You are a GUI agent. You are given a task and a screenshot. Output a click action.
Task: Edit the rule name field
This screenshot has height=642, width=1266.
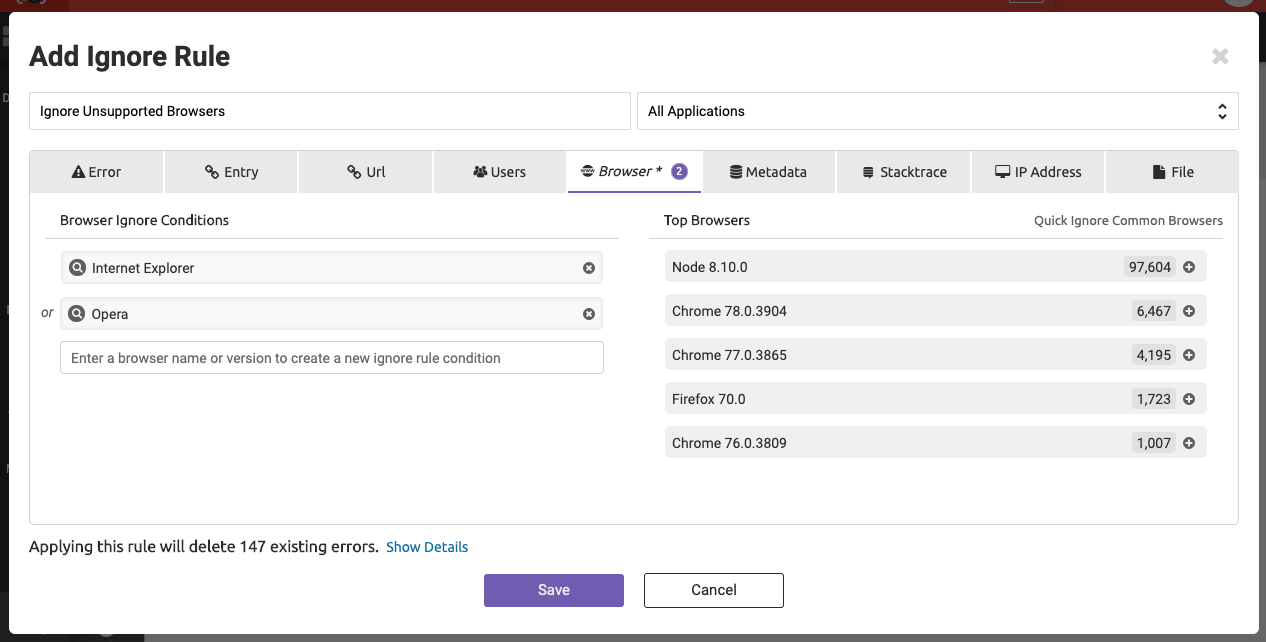[329, 111]
